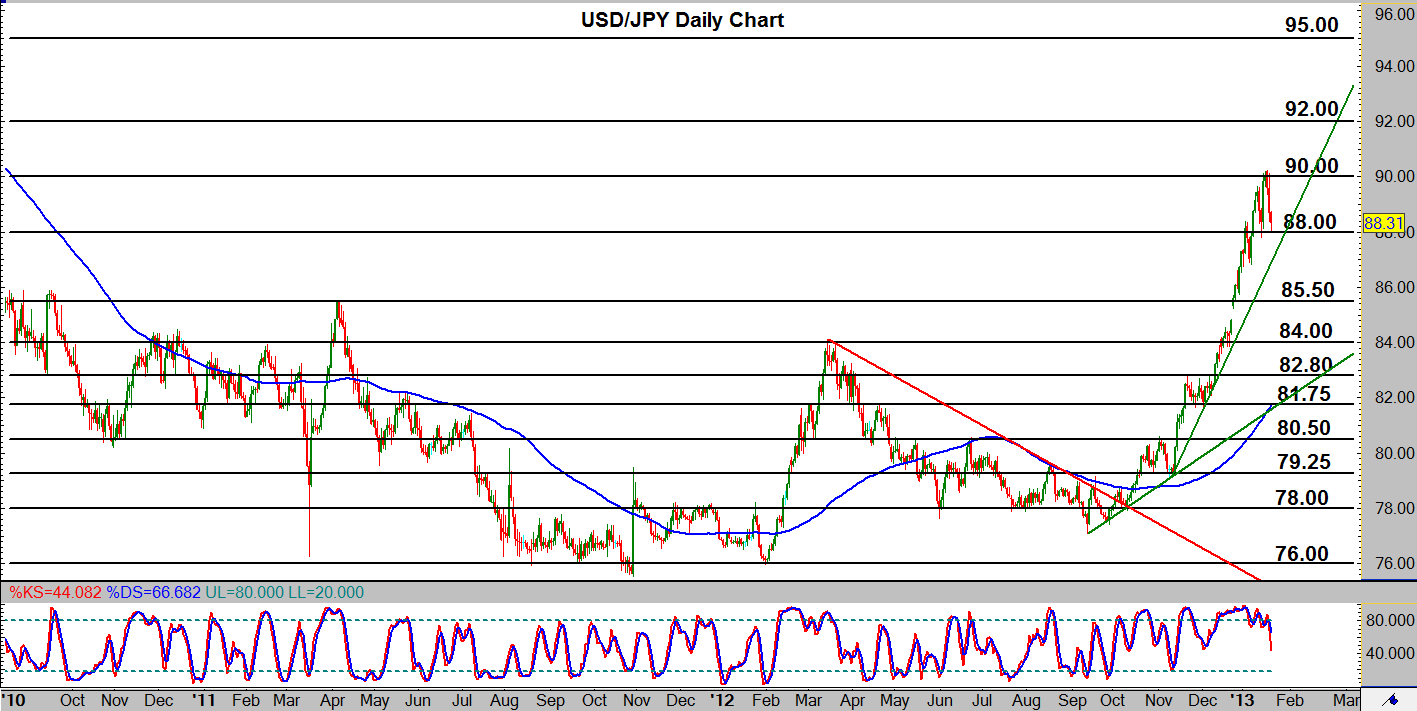Image resolution: width=1417 pixels, height=711 pixels.
Task: Click the blue flag icon in bottom-right corner
Action: point(1389,699)
